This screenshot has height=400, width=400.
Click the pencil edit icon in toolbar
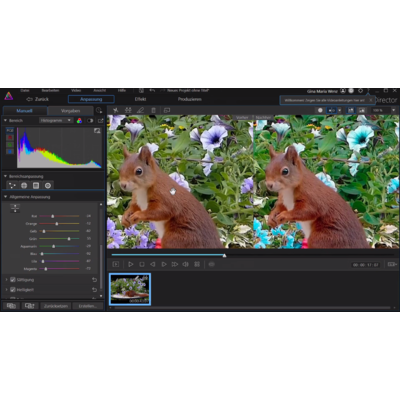[x=140, y=110]
